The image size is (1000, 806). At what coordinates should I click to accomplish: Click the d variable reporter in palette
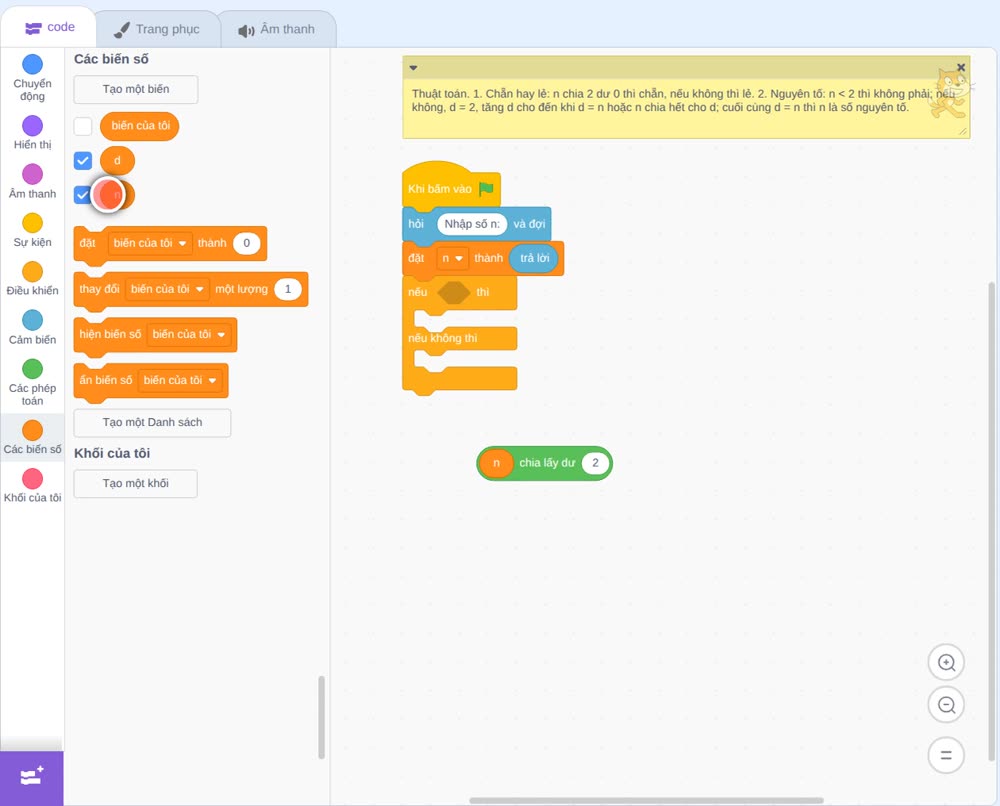tap(117, 161)
